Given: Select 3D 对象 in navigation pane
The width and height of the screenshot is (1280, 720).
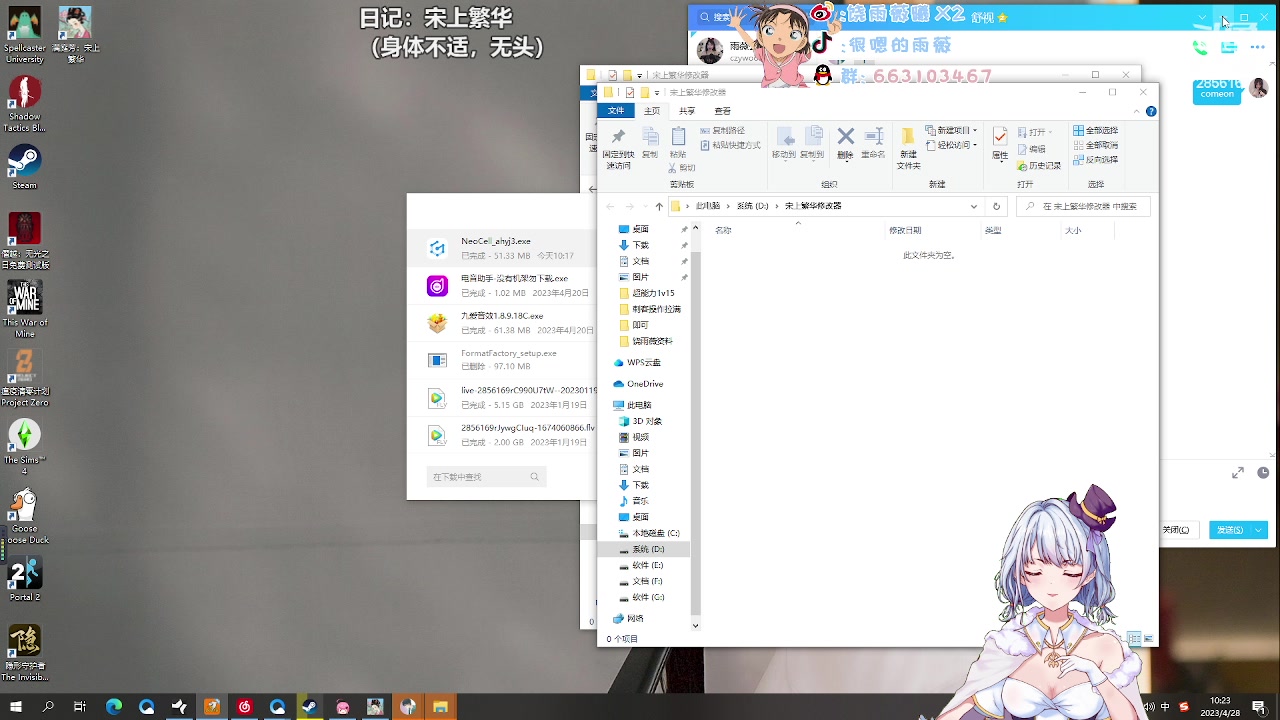Looking at the screenshot, I should click(x=640, y=421).
